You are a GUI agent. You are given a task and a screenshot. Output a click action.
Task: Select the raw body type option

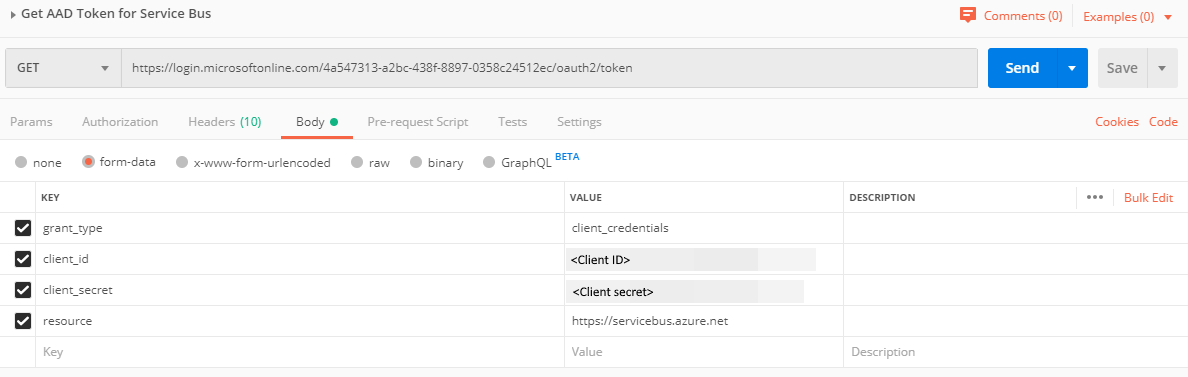click(x=356, y=162)
